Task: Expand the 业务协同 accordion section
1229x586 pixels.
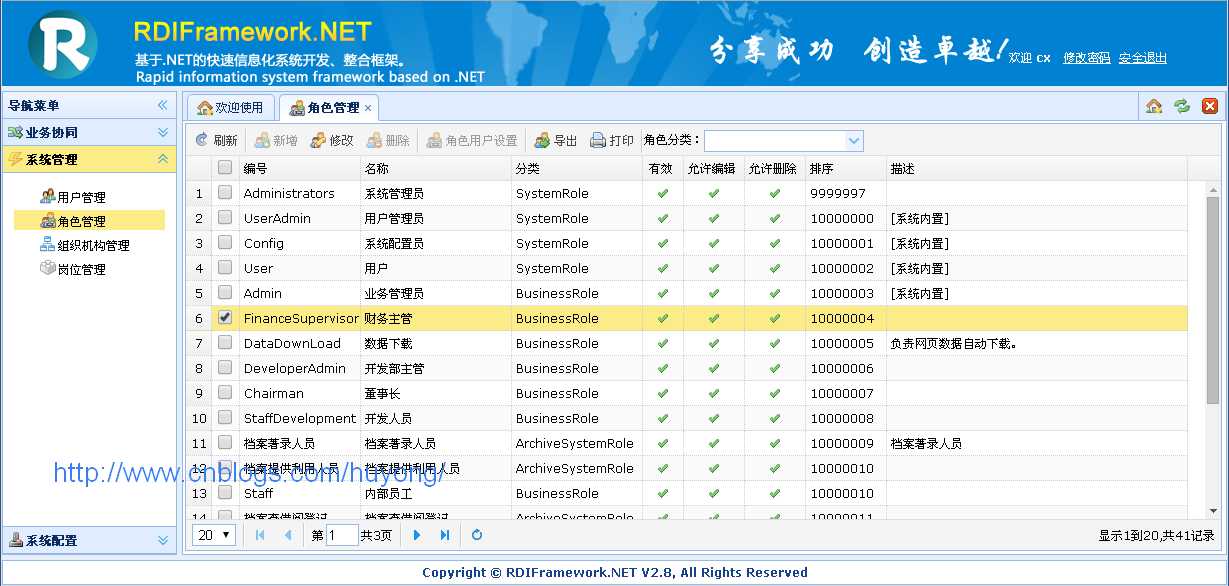Action: [88, 132]
